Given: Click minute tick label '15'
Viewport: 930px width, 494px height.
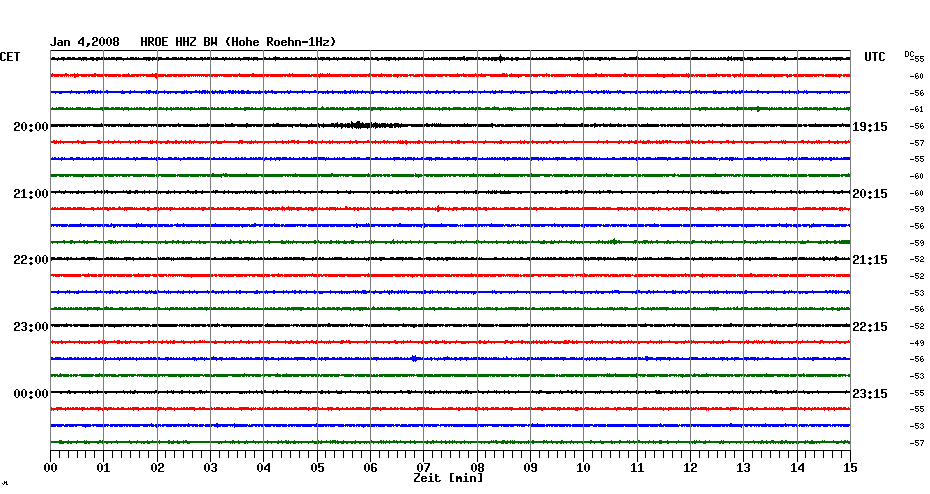Looking at the screenshot, I should 850,468.
